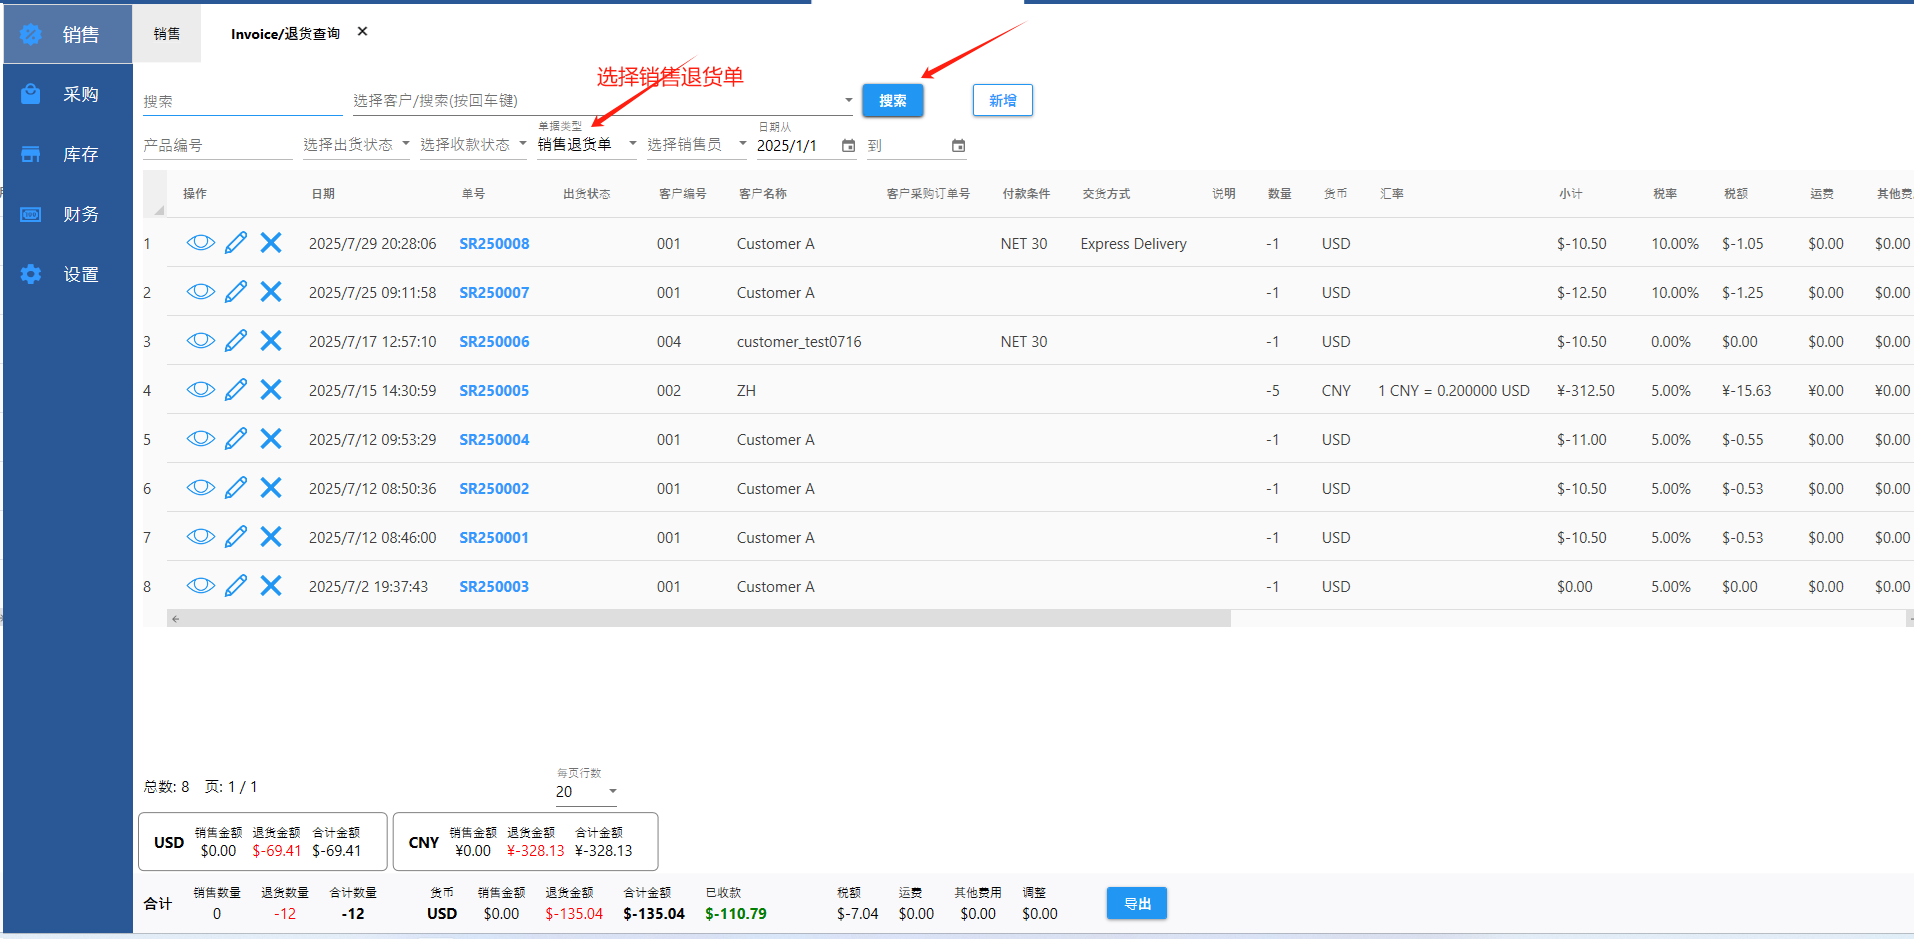The height and width of the screenshot is (939, 1914).
Task: Click the horizontal table scrollbar
Action: 700,619
